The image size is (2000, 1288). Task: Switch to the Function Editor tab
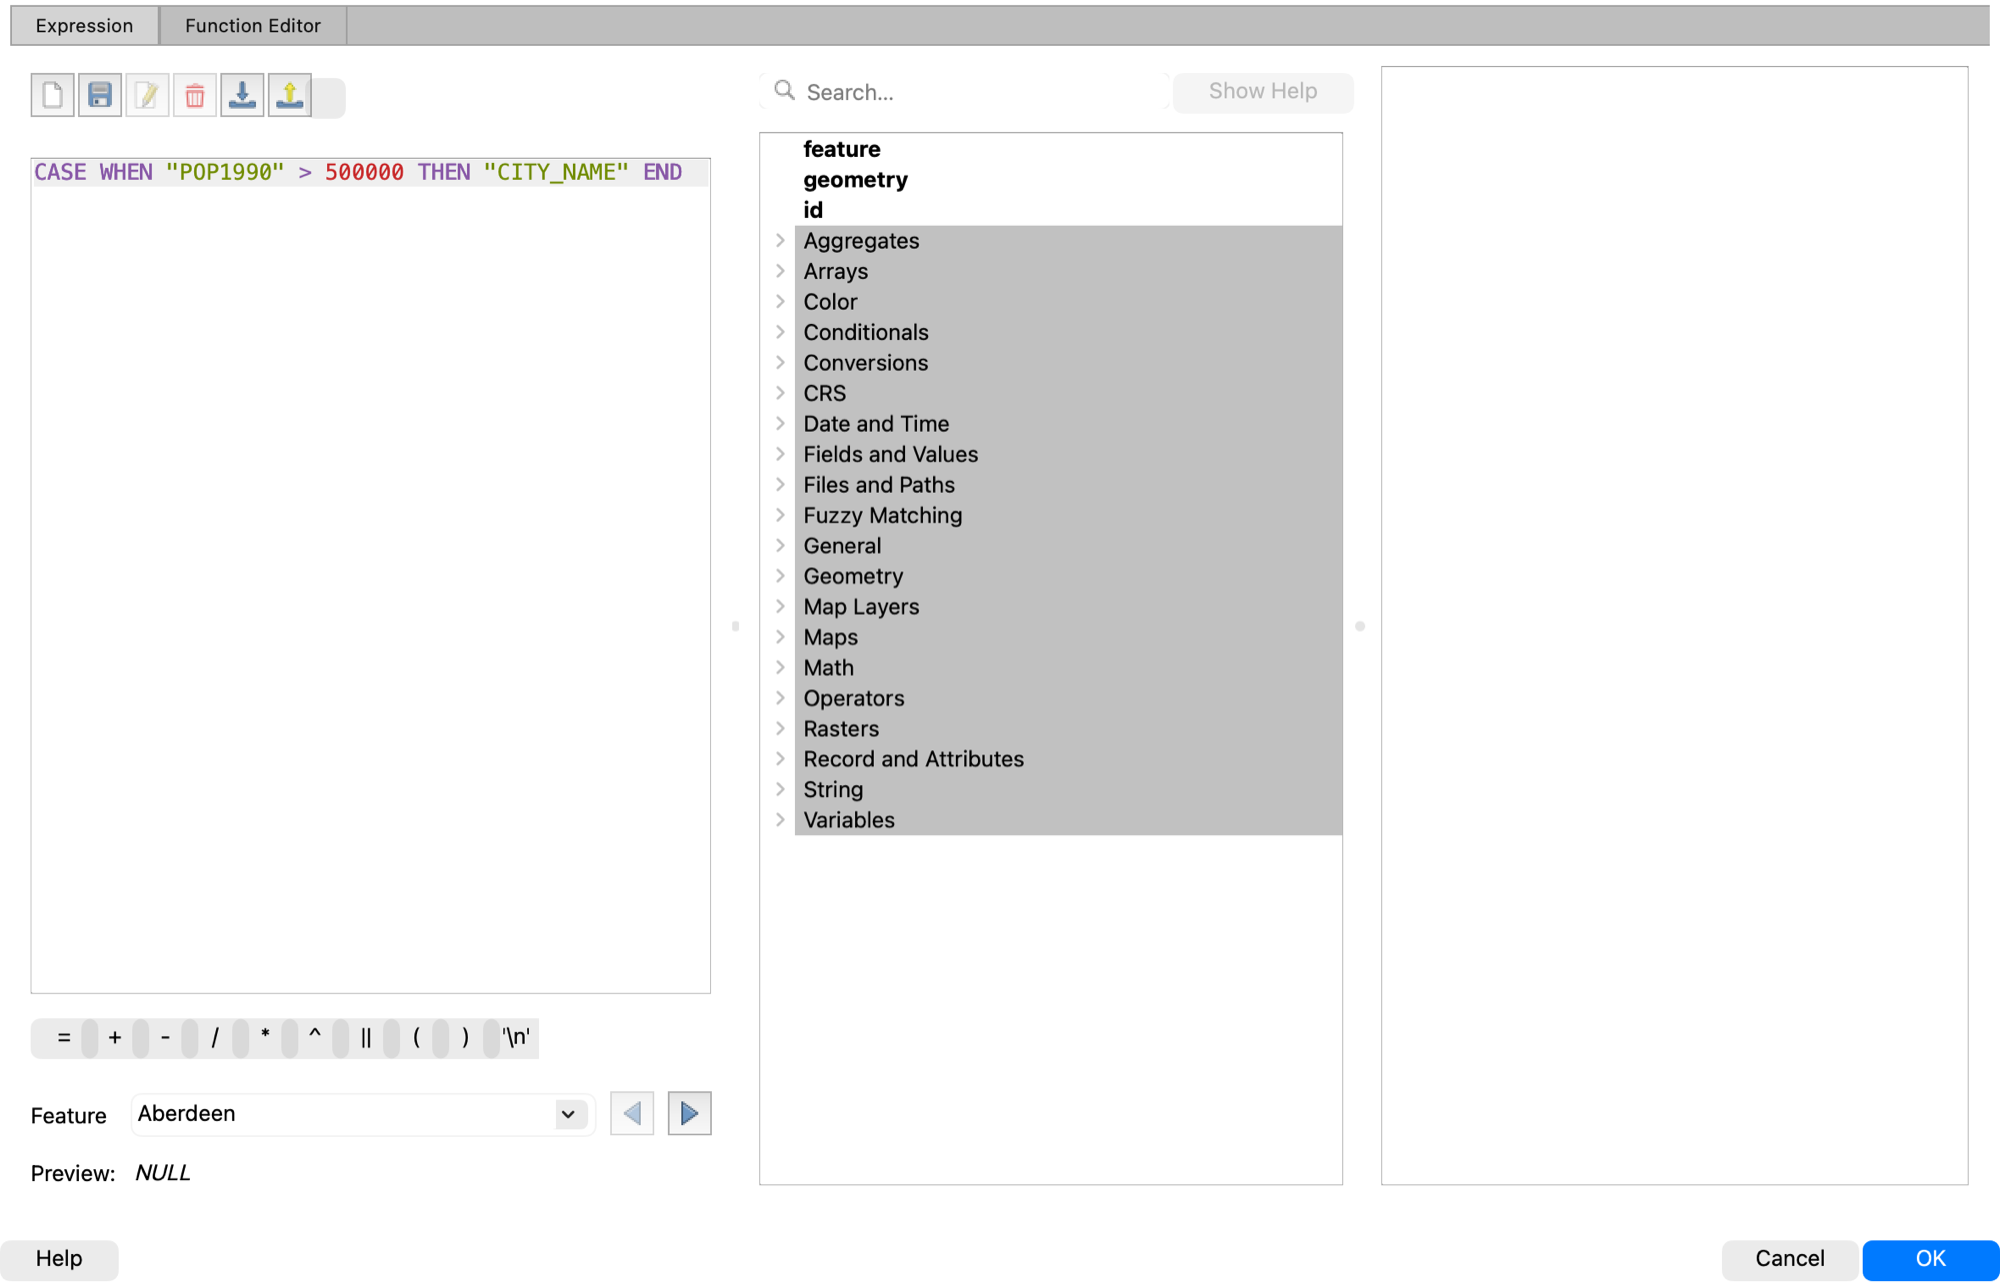(x=253, y=26)
